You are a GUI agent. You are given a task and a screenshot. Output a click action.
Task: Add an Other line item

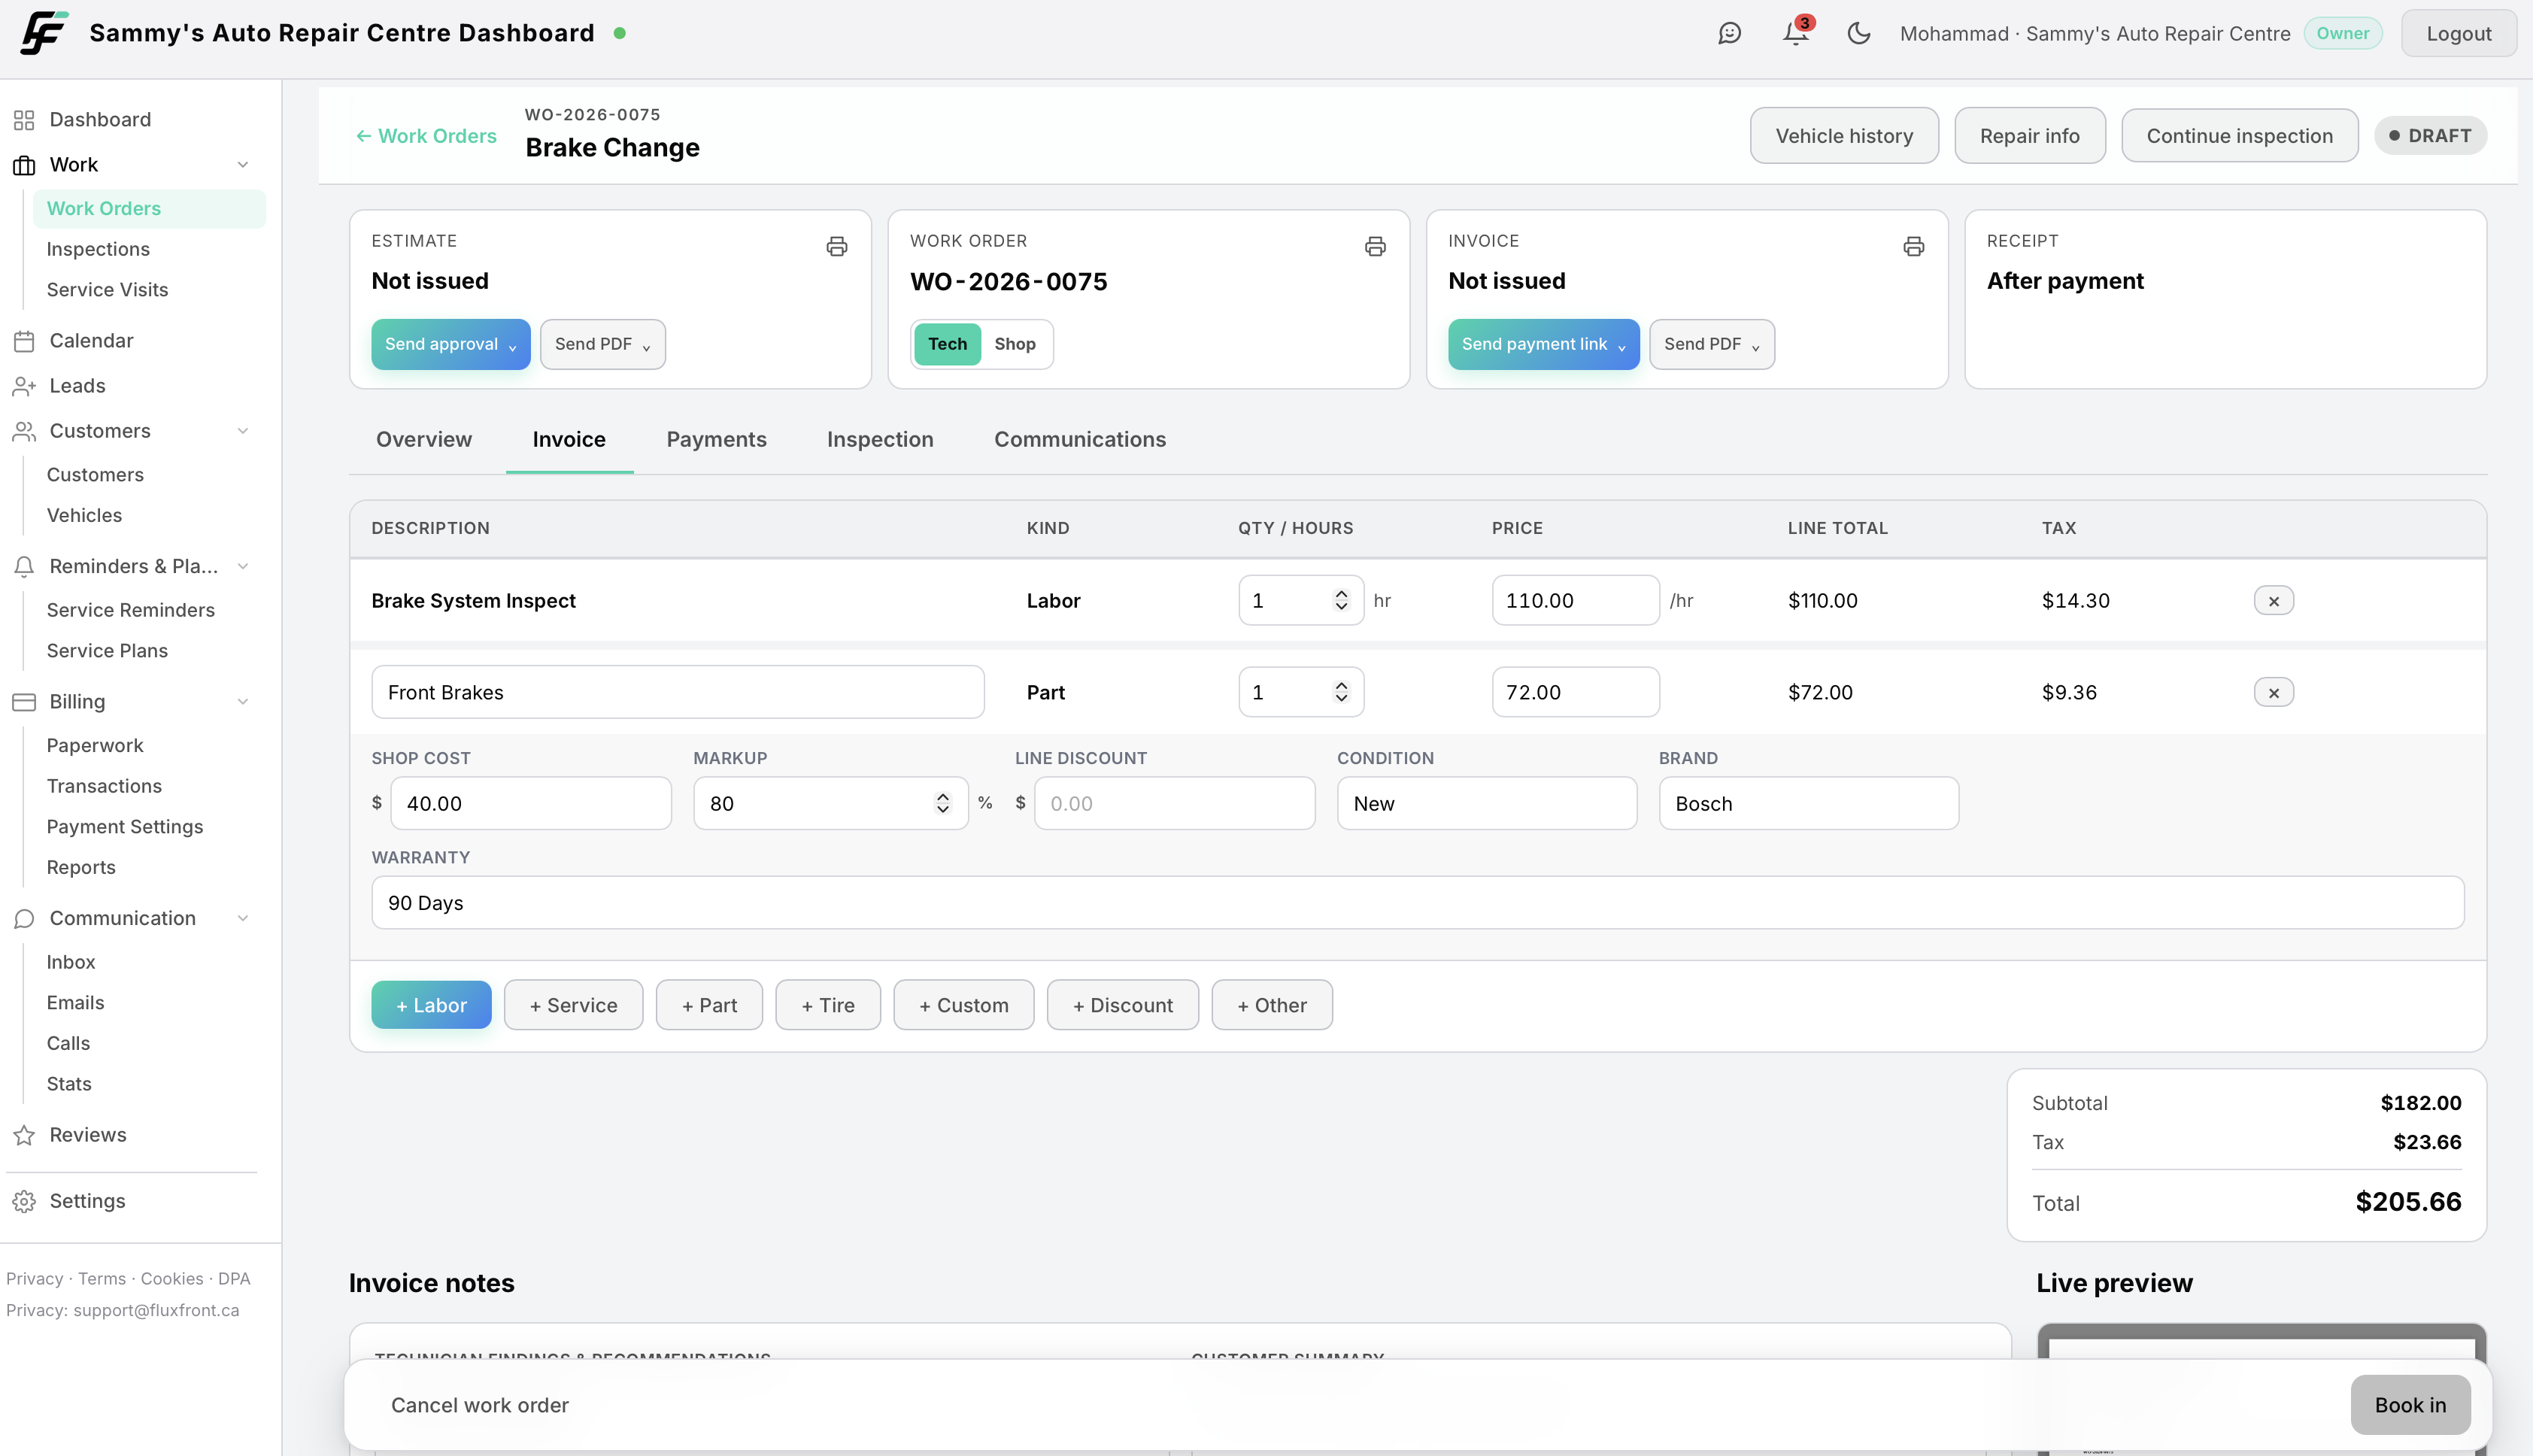1272,1005
